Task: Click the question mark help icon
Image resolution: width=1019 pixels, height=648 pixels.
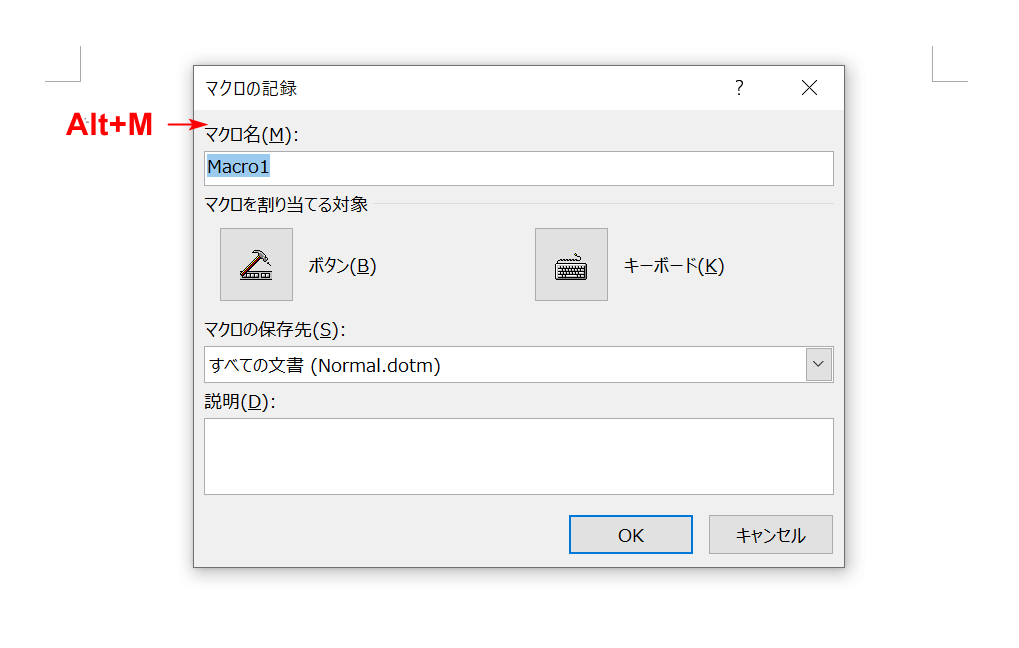Action: point(739,88)
